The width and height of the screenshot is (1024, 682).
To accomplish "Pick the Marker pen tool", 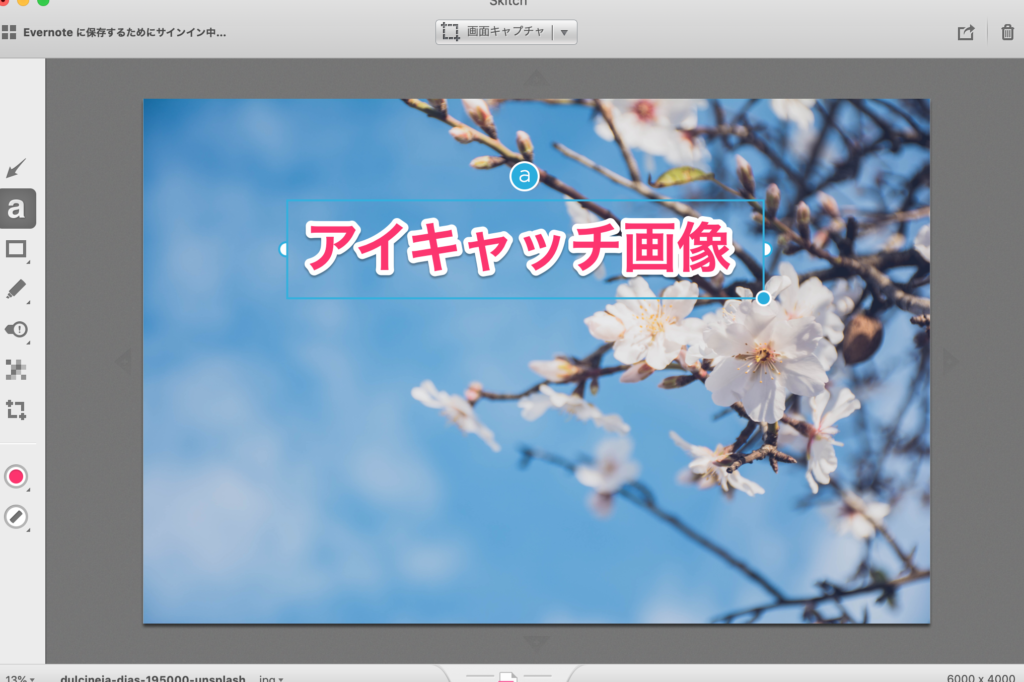I will (x=16, y=290).
